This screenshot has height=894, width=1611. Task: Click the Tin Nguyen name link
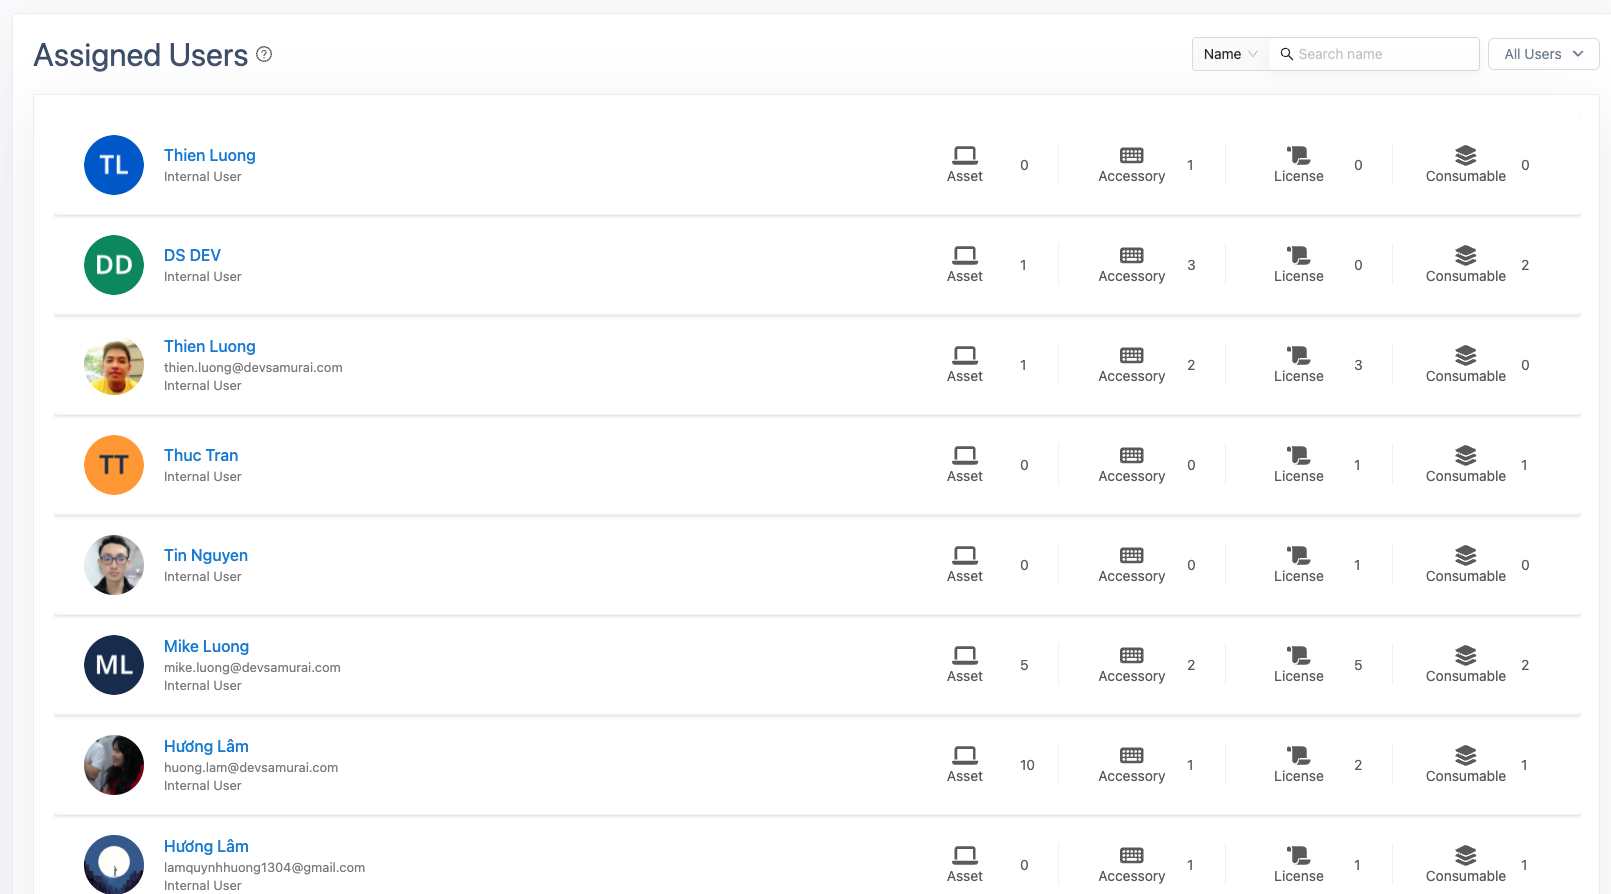pyautogui.click(x=206, y=555)
